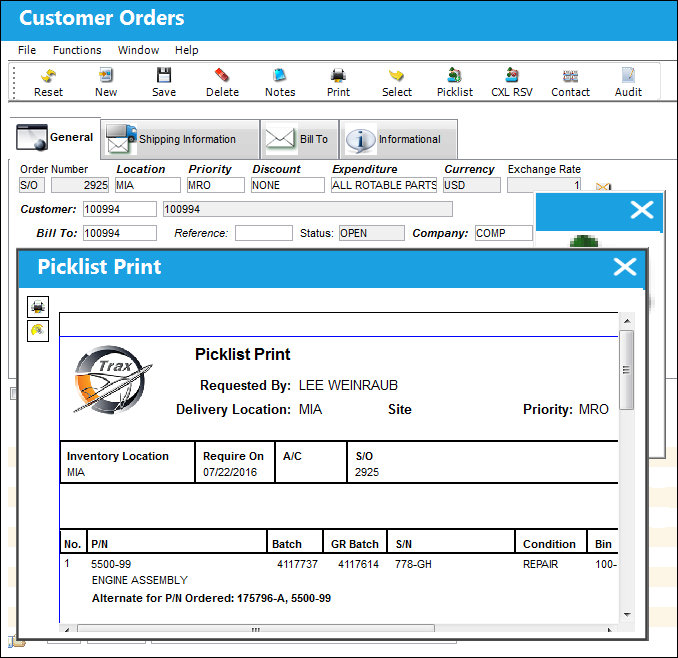Save the customer order
Screen dimensions: 678x658
[164, 83]
